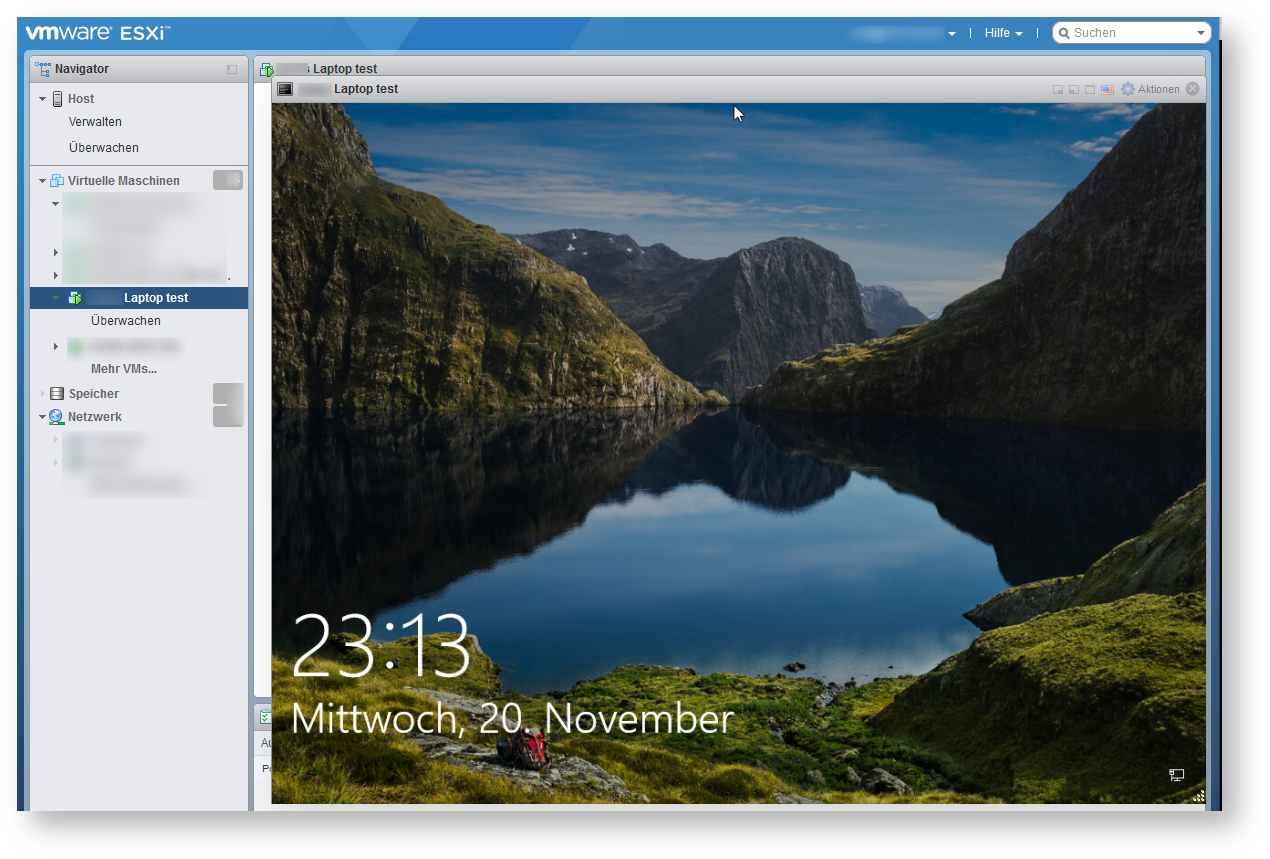Viewport: 1270px width, 859px height.
Task: Collapse the Netzwerk tree node
Action: (x=43, y=417)
